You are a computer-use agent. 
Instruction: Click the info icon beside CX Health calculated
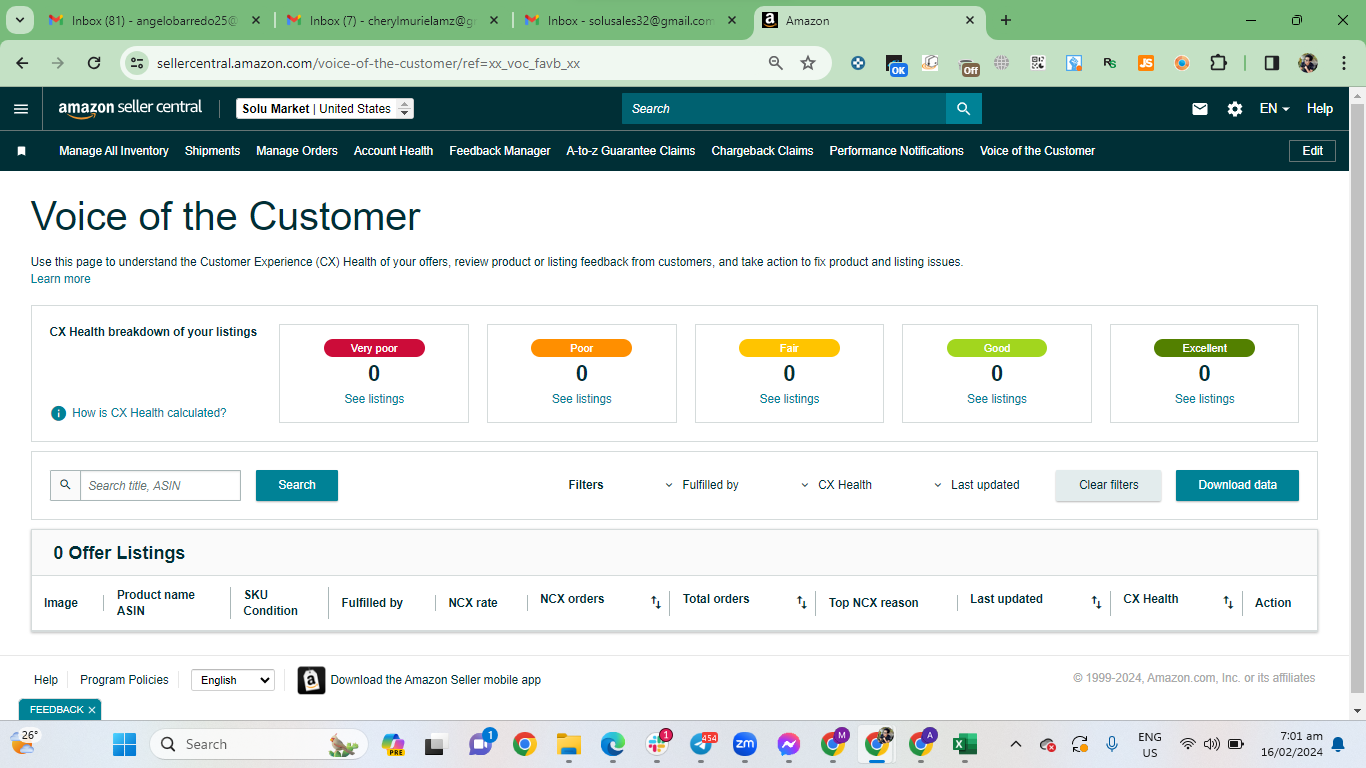(x=59, y=413)
